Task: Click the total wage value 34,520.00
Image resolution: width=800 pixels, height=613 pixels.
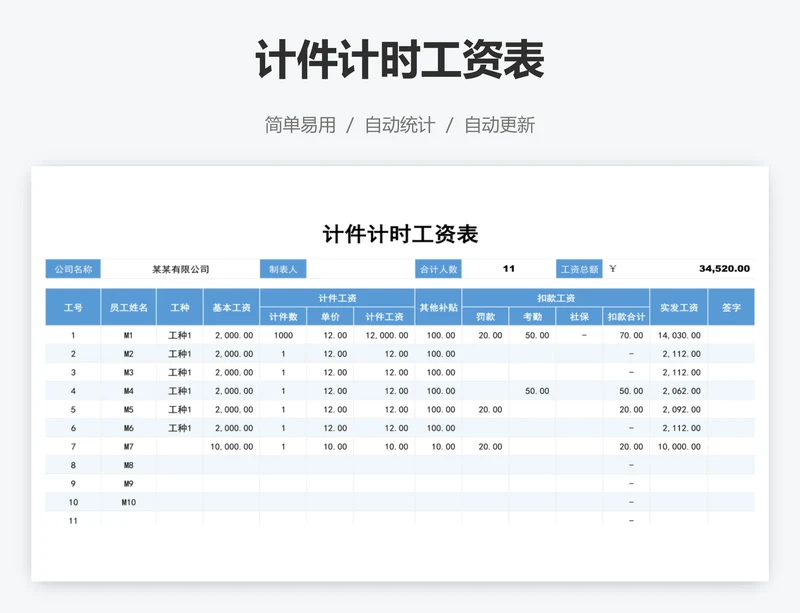Action: [724, 268]
